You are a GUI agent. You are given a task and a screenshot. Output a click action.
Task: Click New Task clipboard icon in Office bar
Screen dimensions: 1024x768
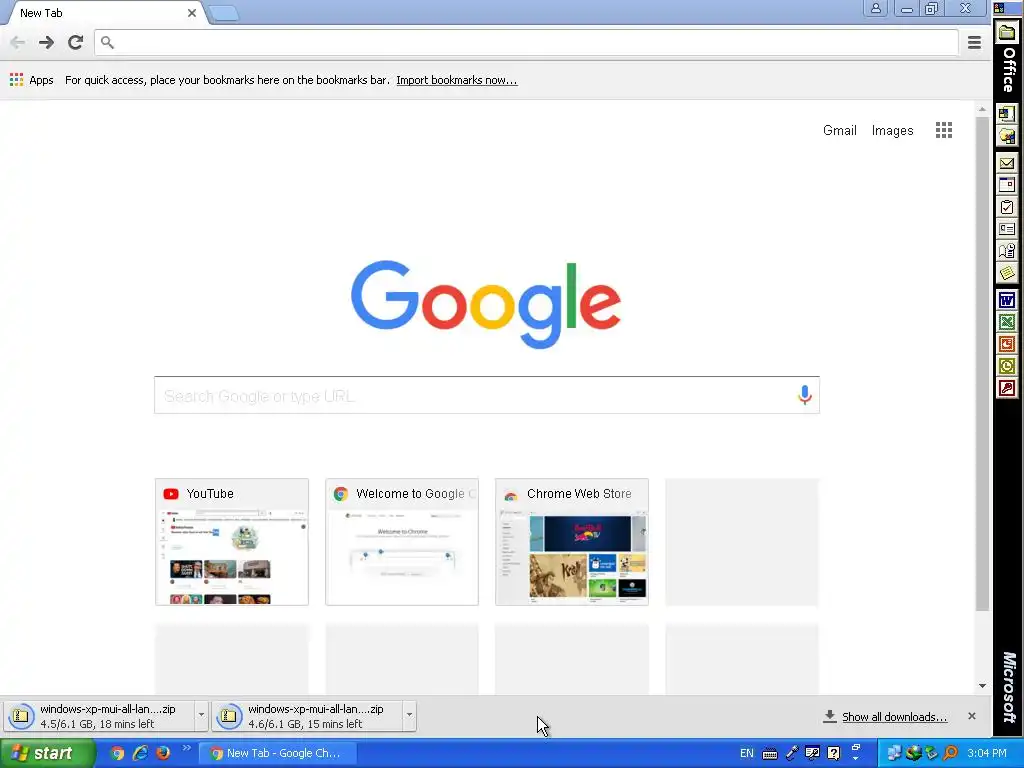pyautogui.click(x=1007, y=207)
